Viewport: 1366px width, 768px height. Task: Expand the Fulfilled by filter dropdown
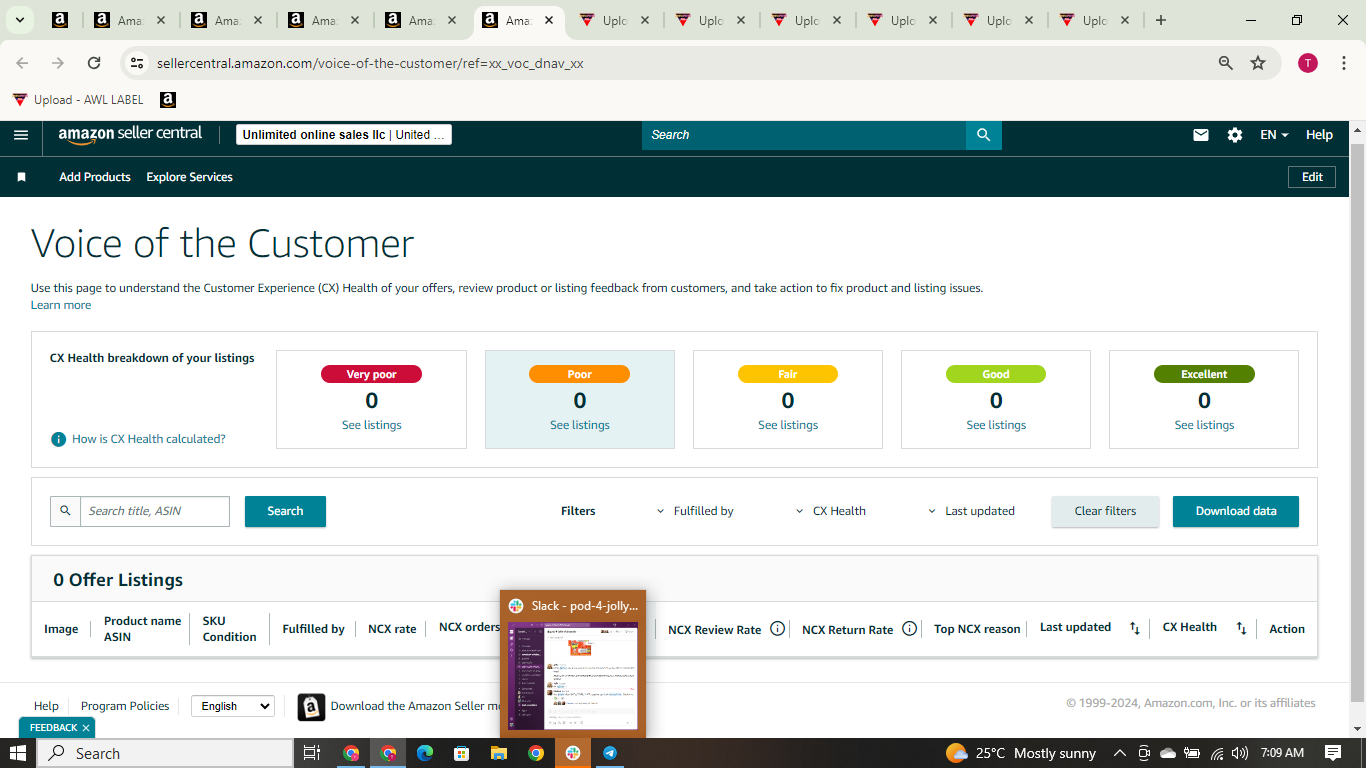695,511
